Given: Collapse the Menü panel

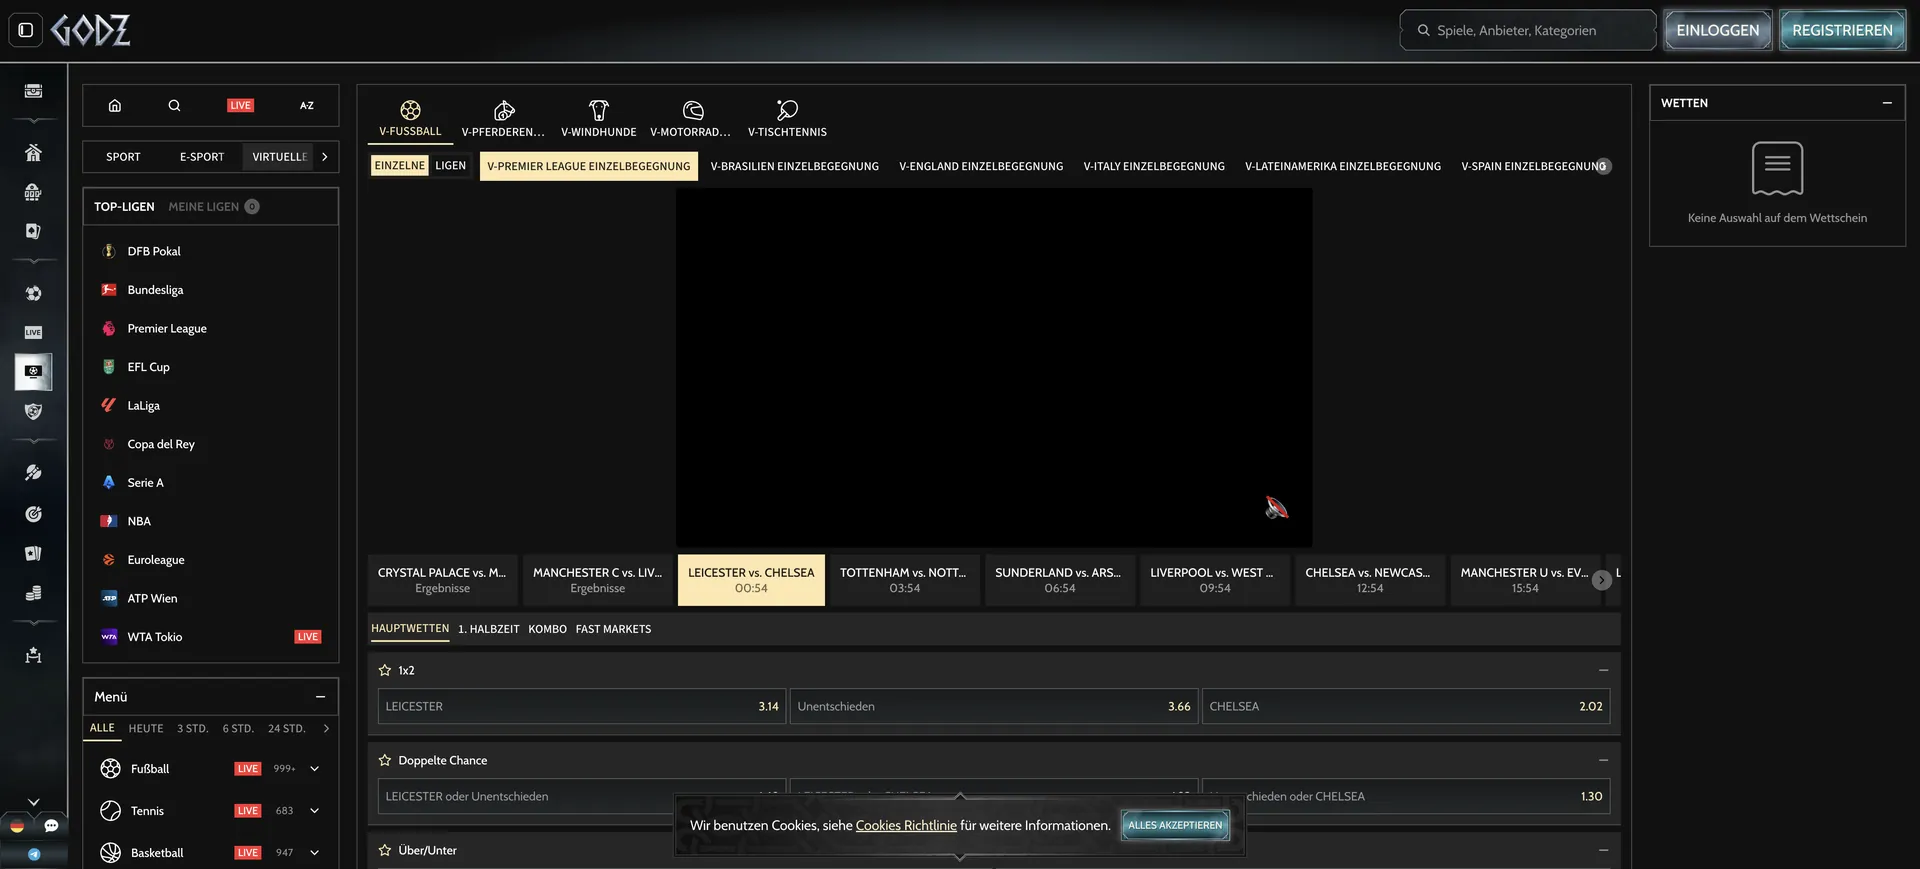Looking at the screenshot, I should pyautogui.click(x=320, y=697).
